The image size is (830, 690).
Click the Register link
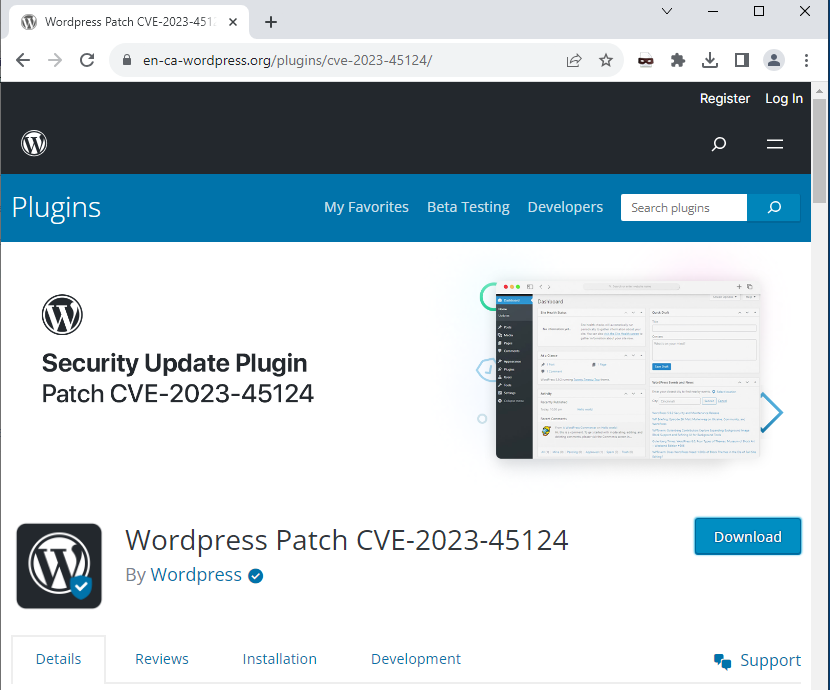tap(725, 98)
